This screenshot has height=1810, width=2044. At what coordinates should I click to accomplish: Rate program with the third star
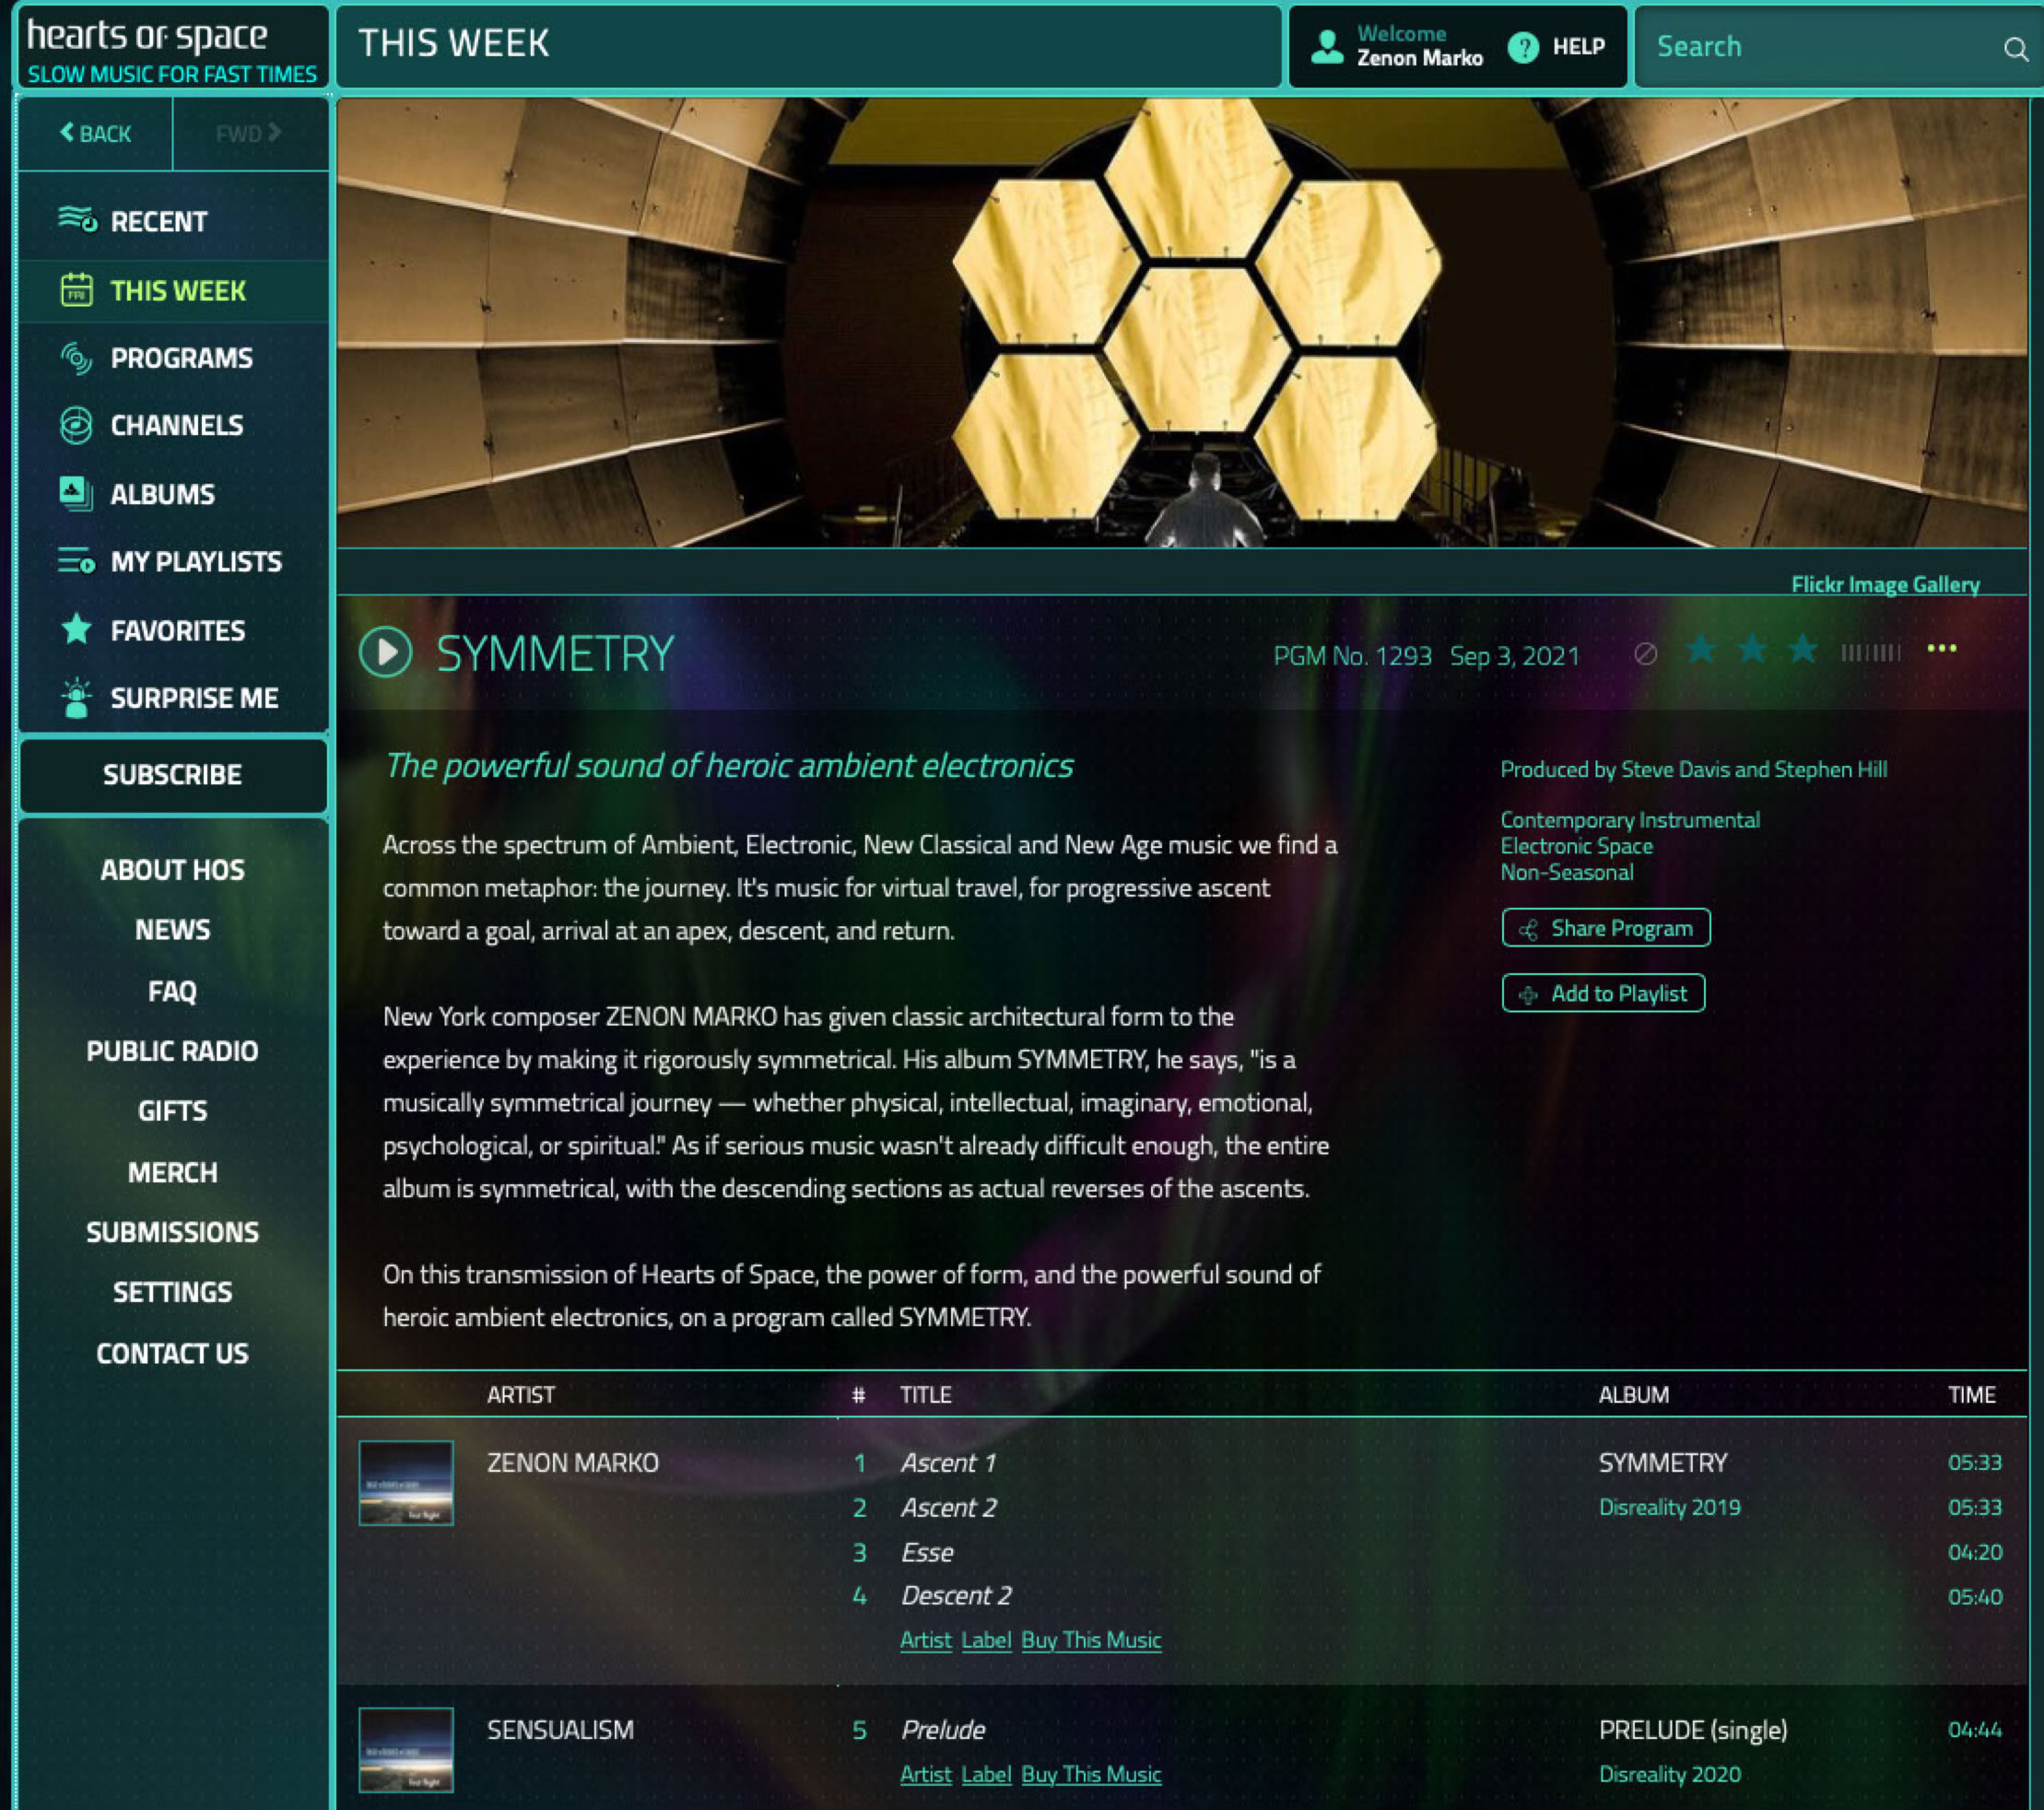click(1803, 650)
